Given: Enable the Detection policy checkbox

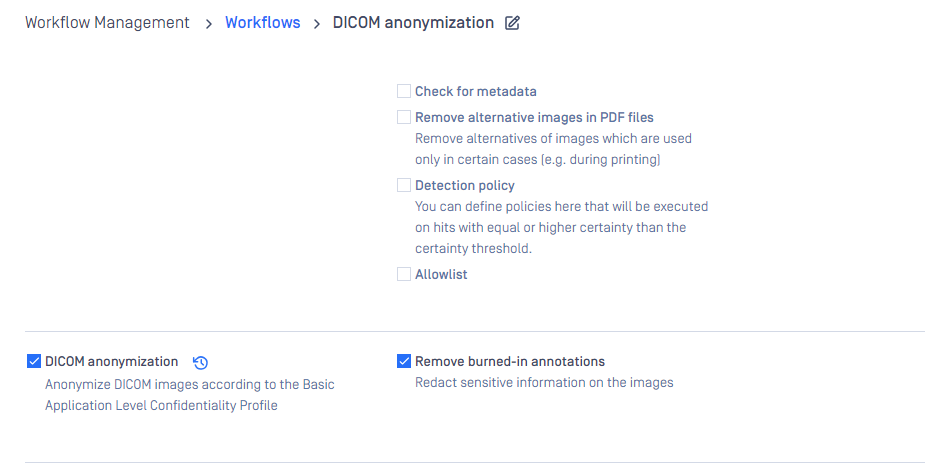Looking at the screenshot, I should coord(404,185).
